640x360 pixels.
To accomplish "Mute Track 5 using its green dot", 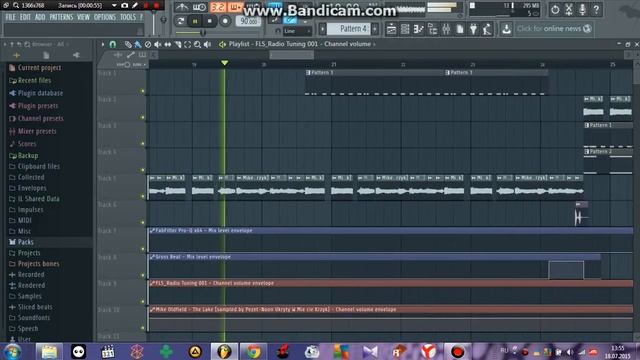I will click(x=142, y=196).
